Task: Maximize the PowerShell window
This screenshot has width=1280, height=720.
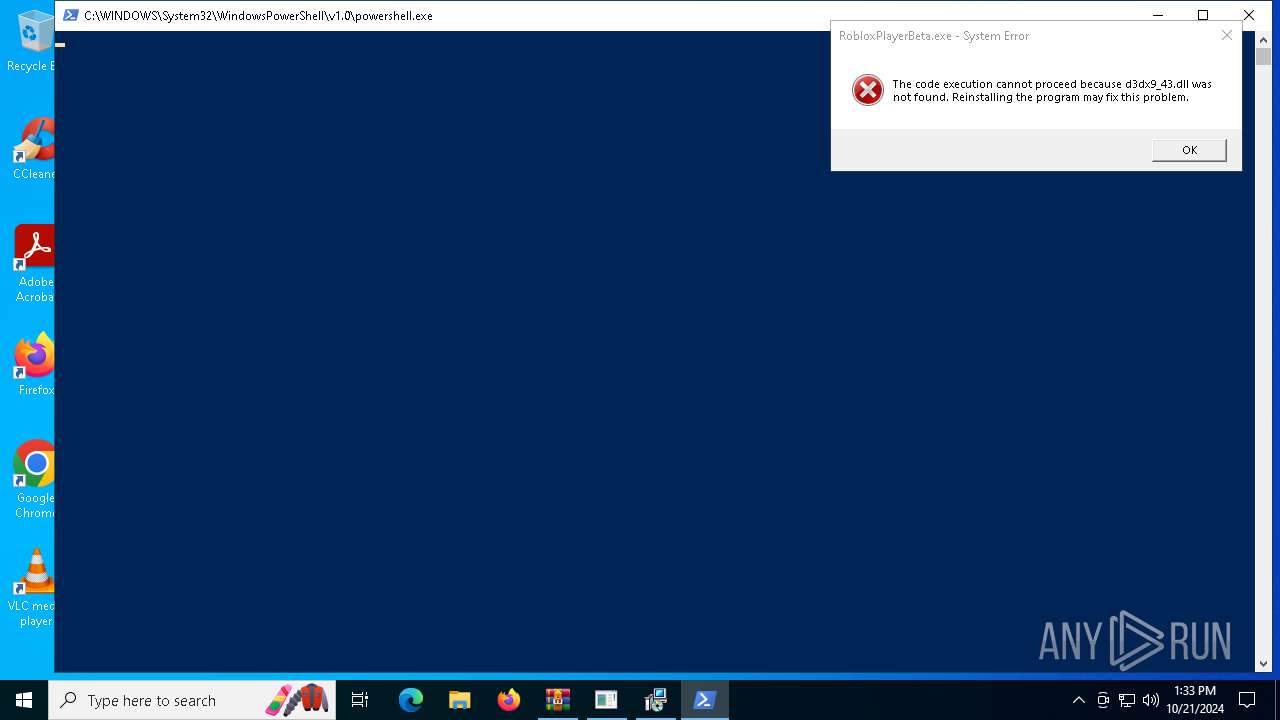Action: (1203, 15)
